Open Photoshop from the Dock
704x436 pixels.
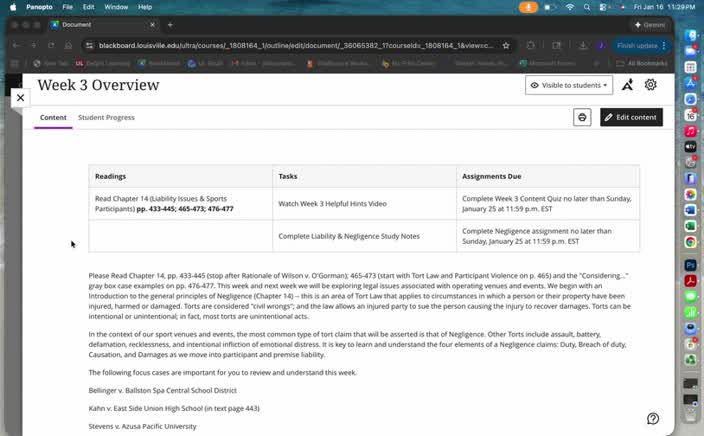point(690,265)
